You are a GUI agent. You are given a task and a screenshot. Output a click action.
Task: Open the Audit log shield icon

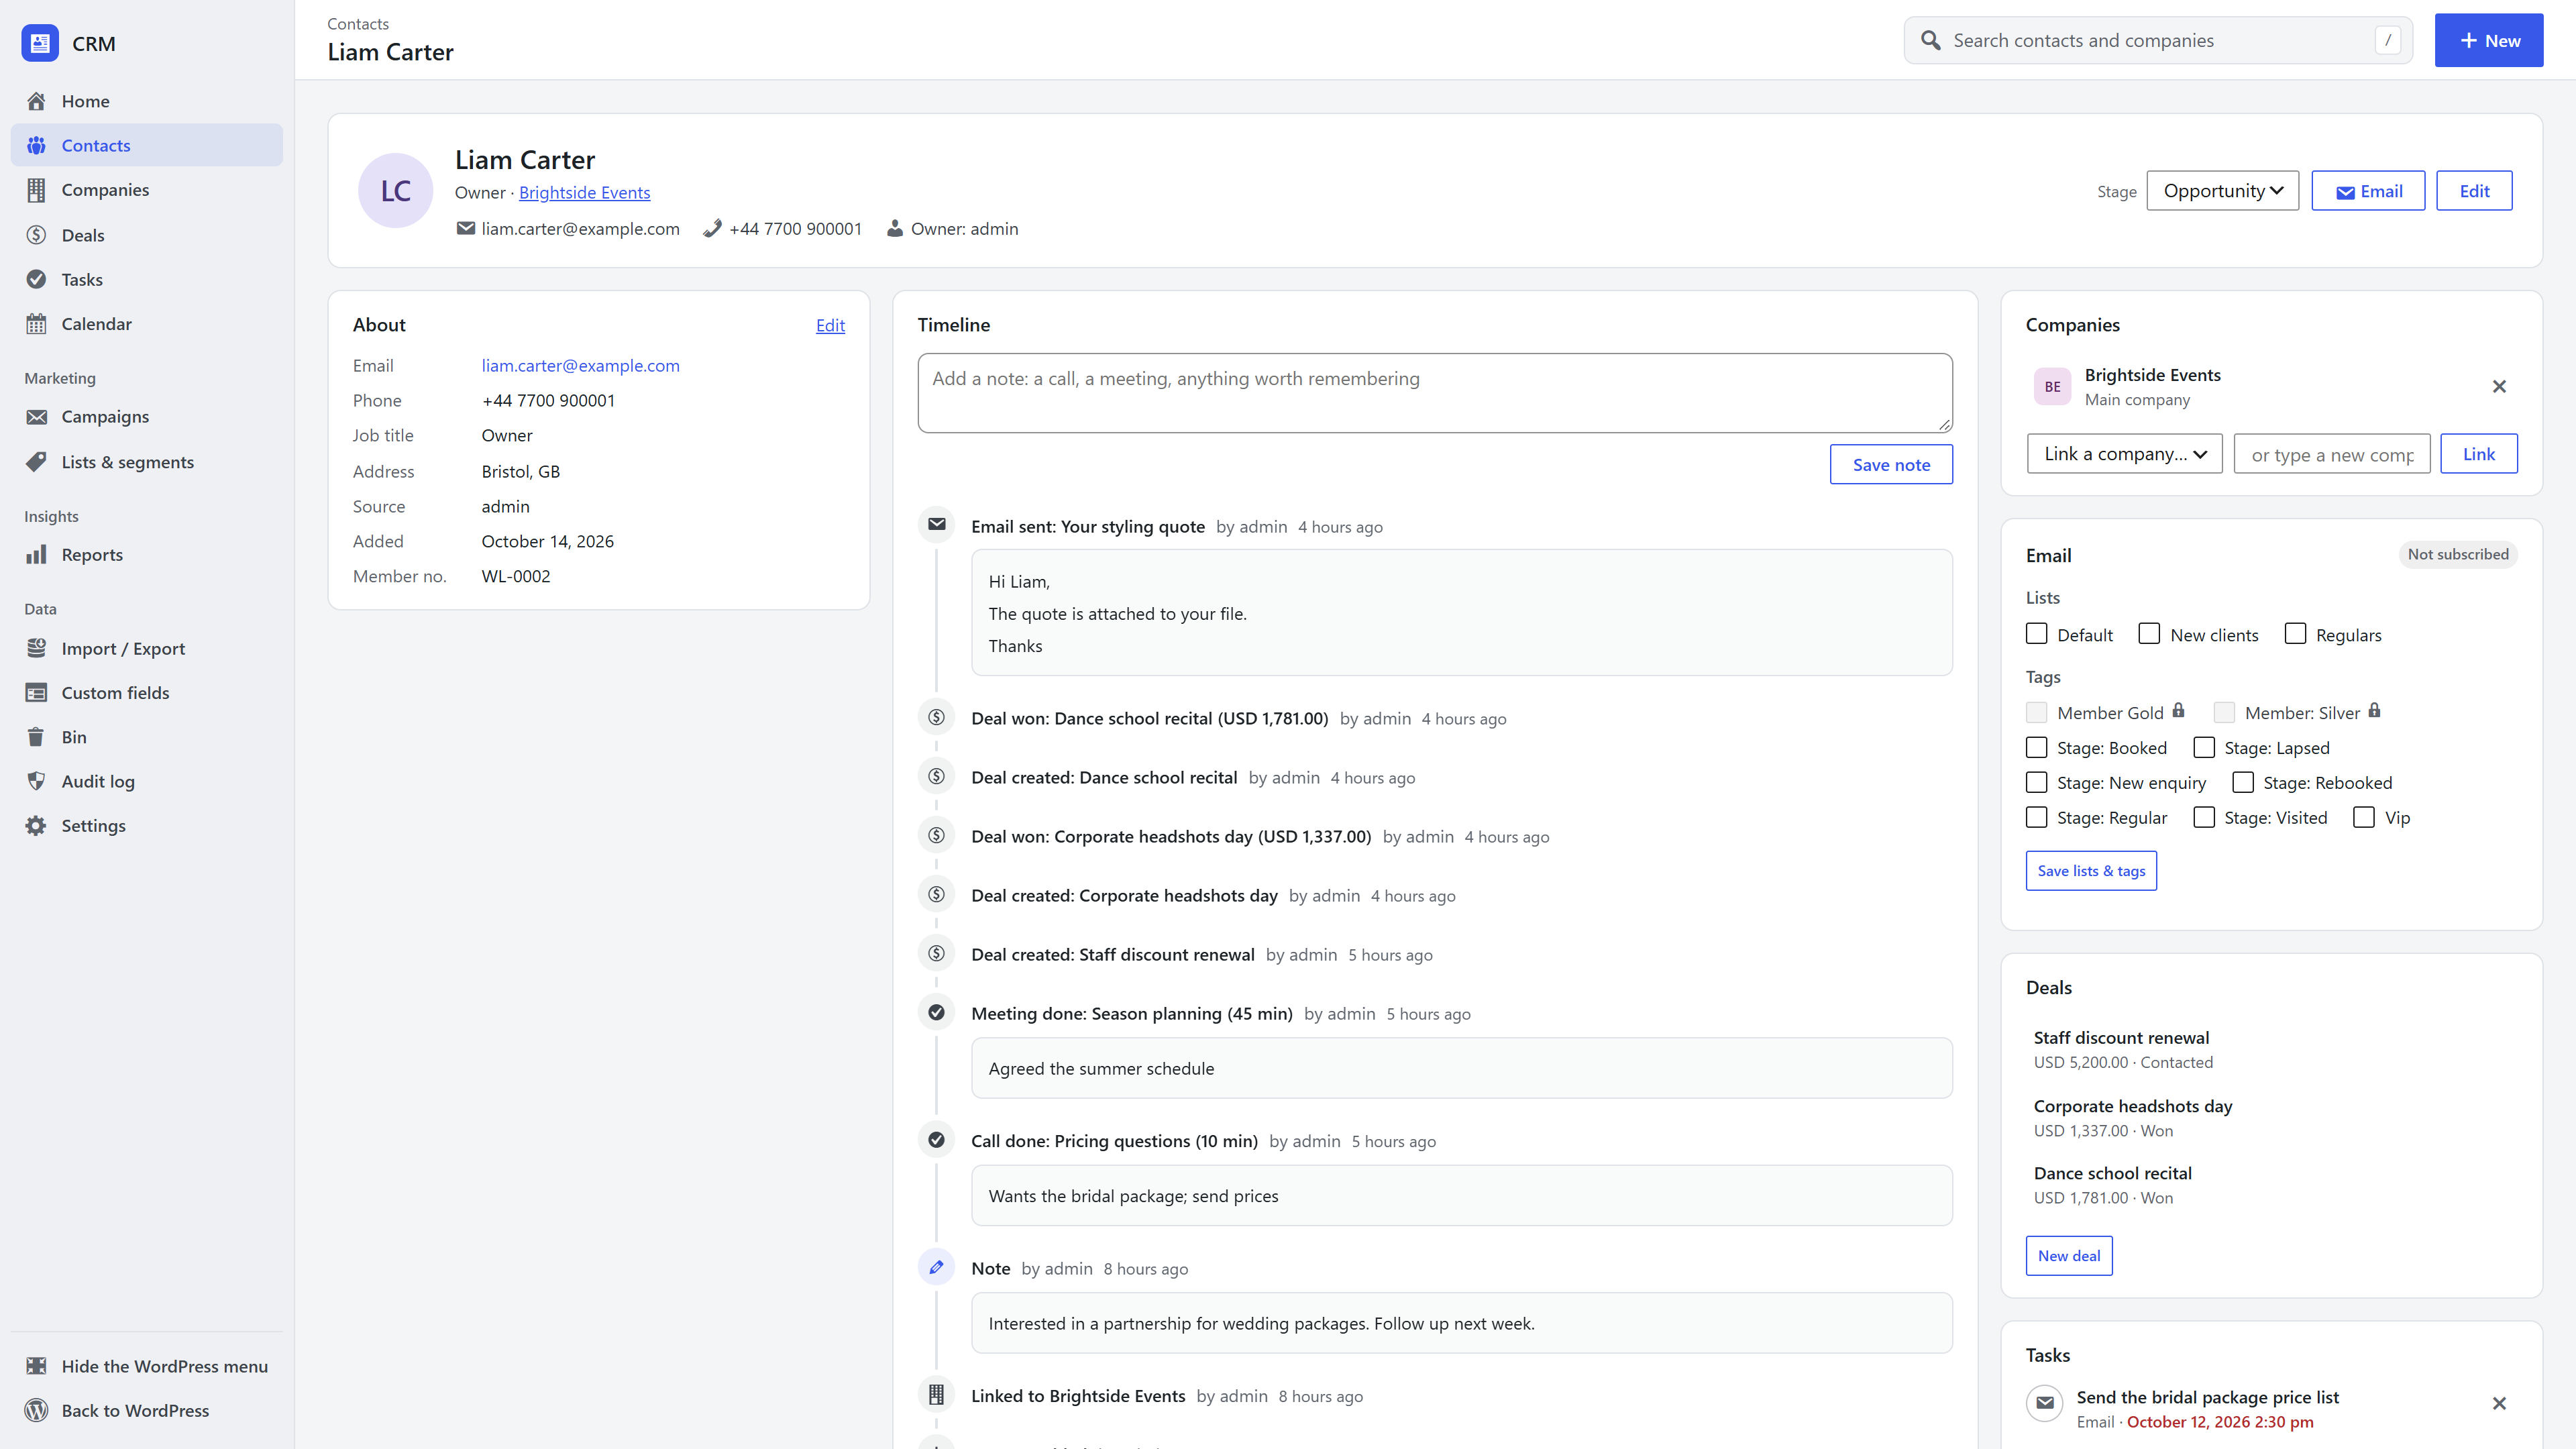pyautogui.click(x=37, y=781)
